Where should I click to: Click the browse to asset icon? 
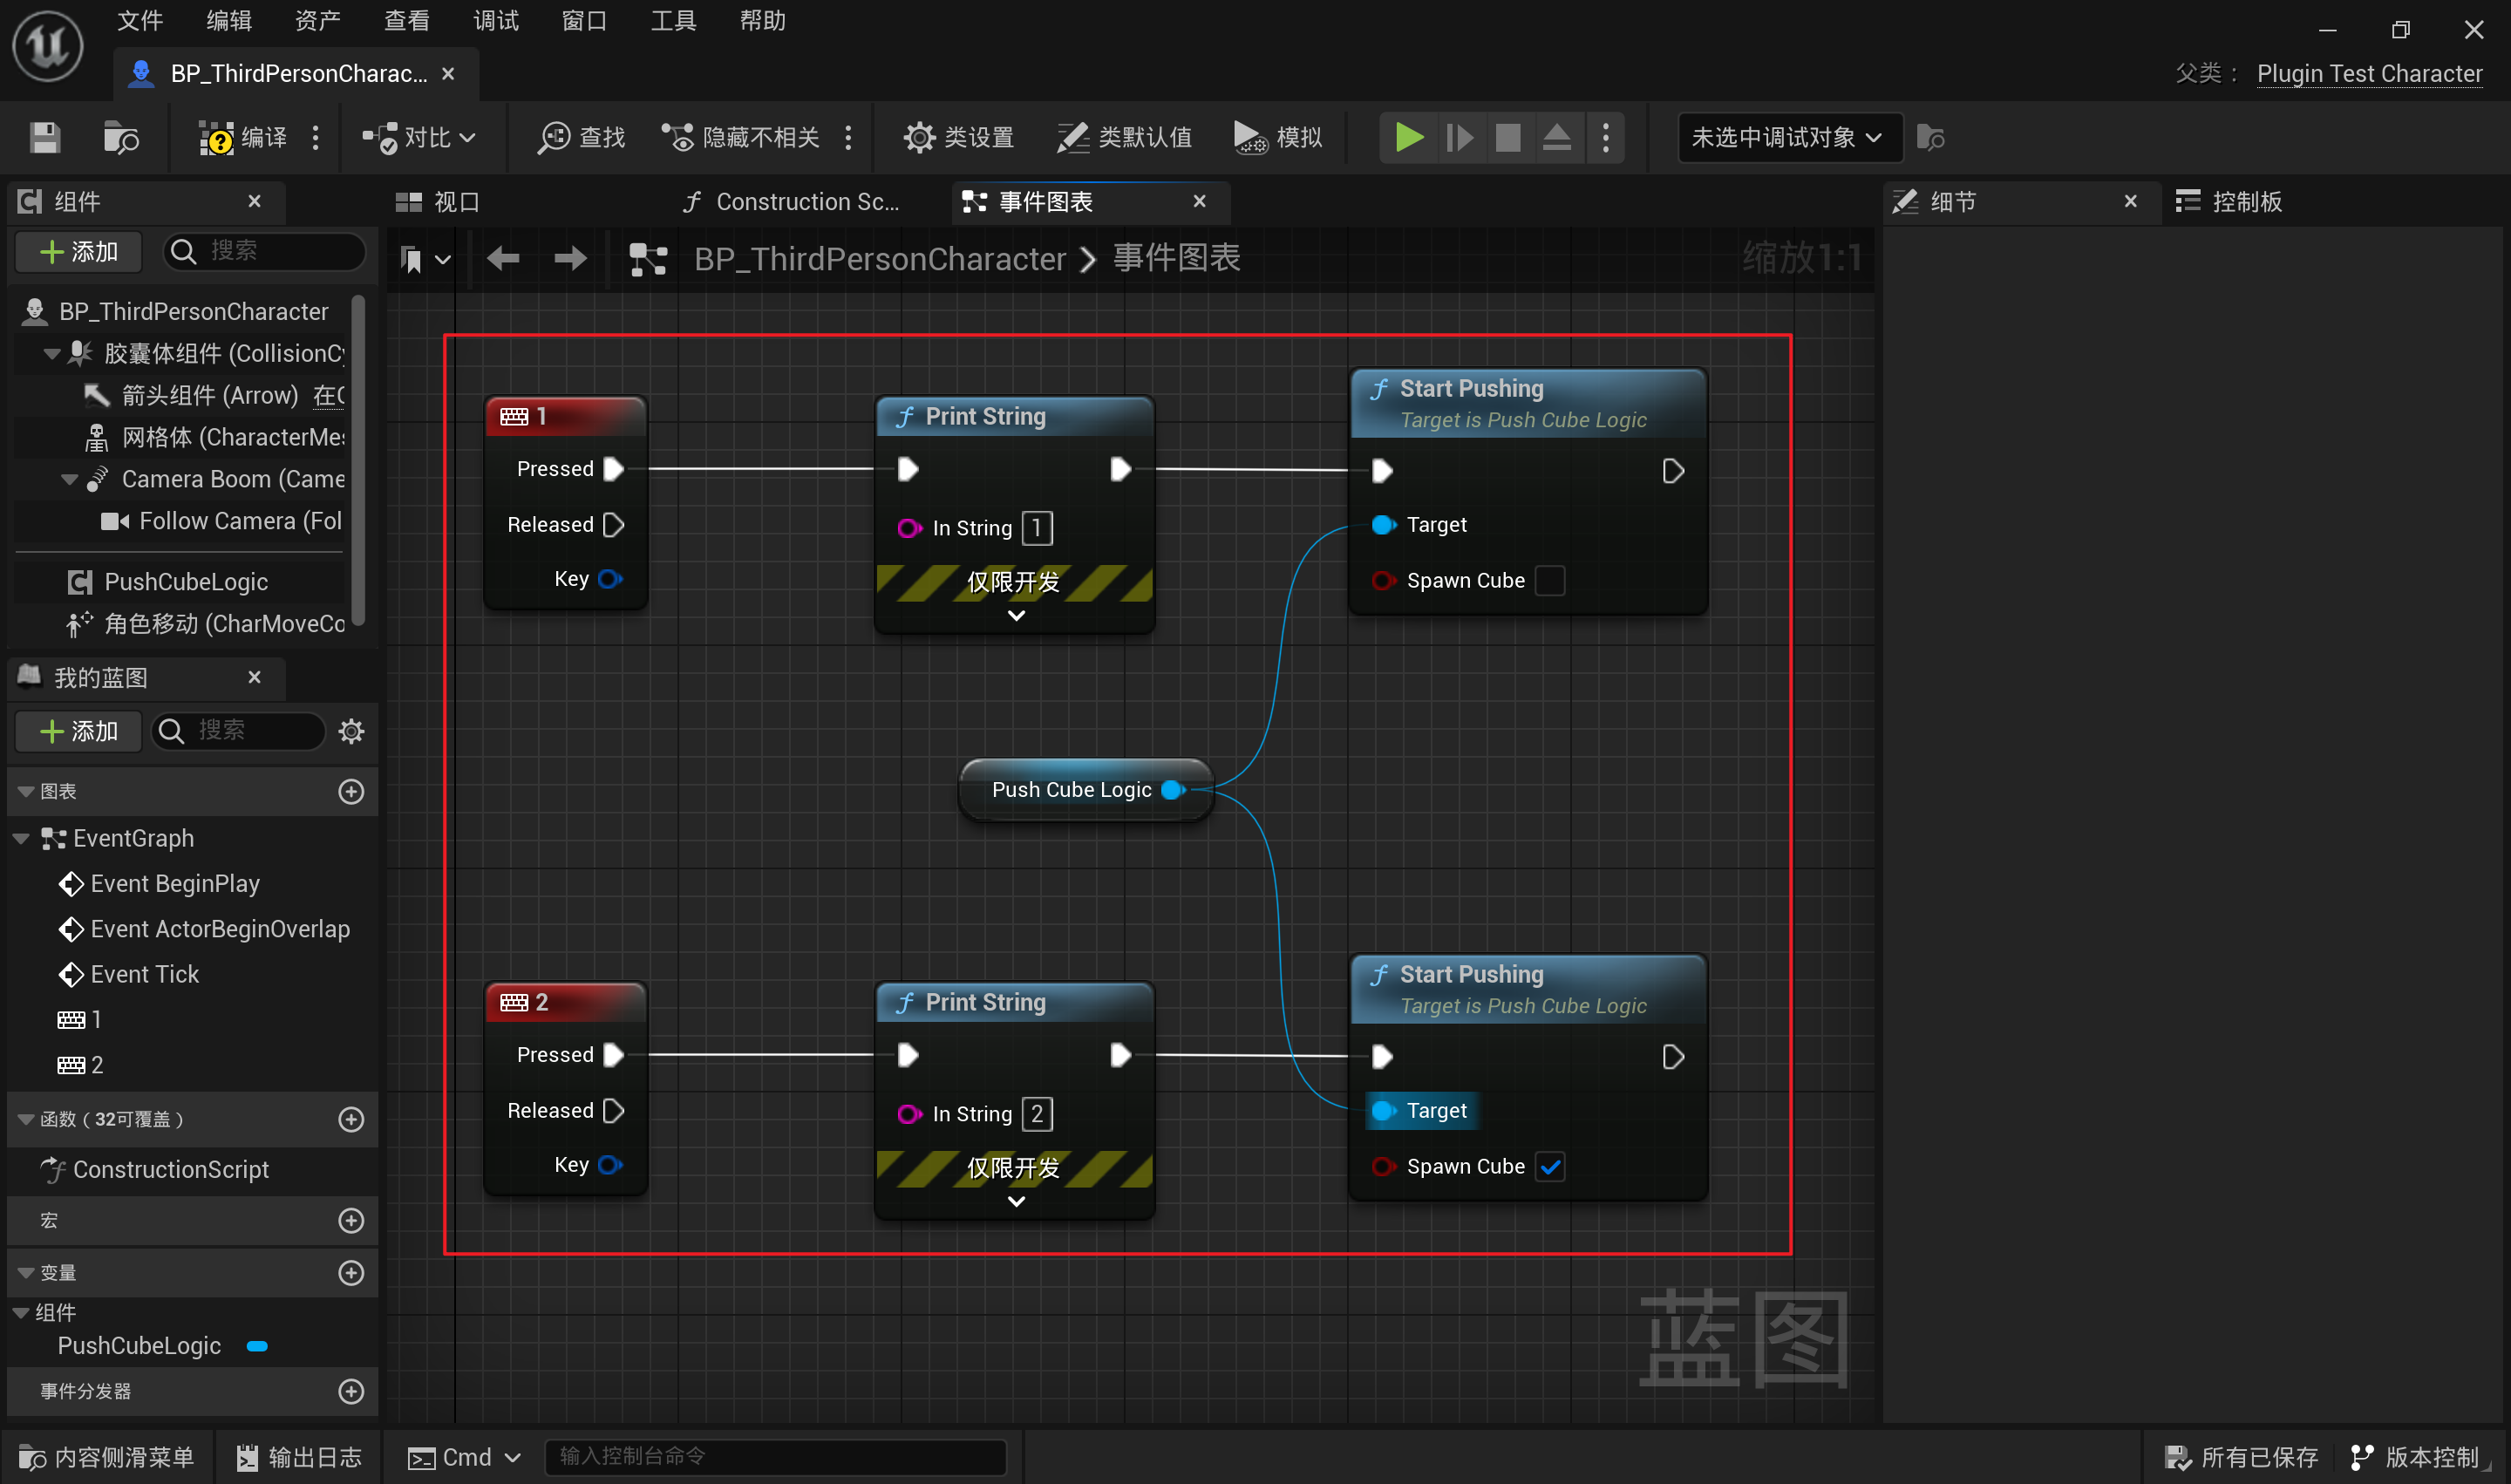point(121,137)
